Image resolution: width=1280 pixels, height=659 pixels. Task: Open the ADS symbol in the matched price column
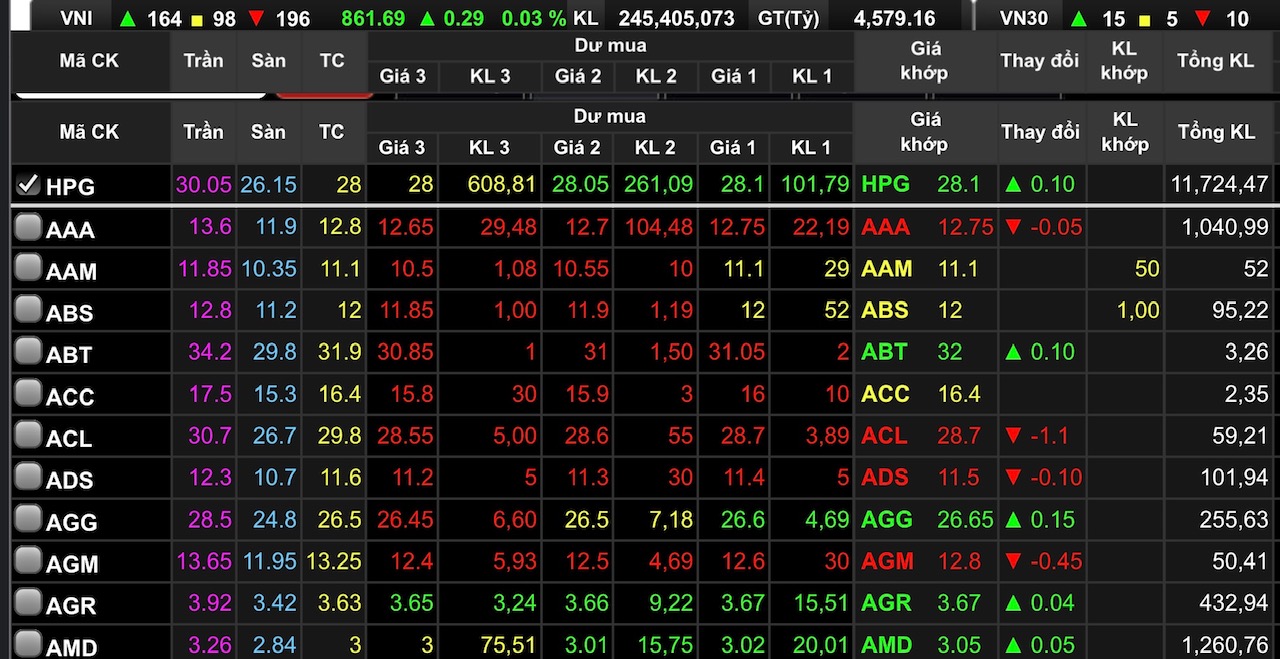[885, 477]
